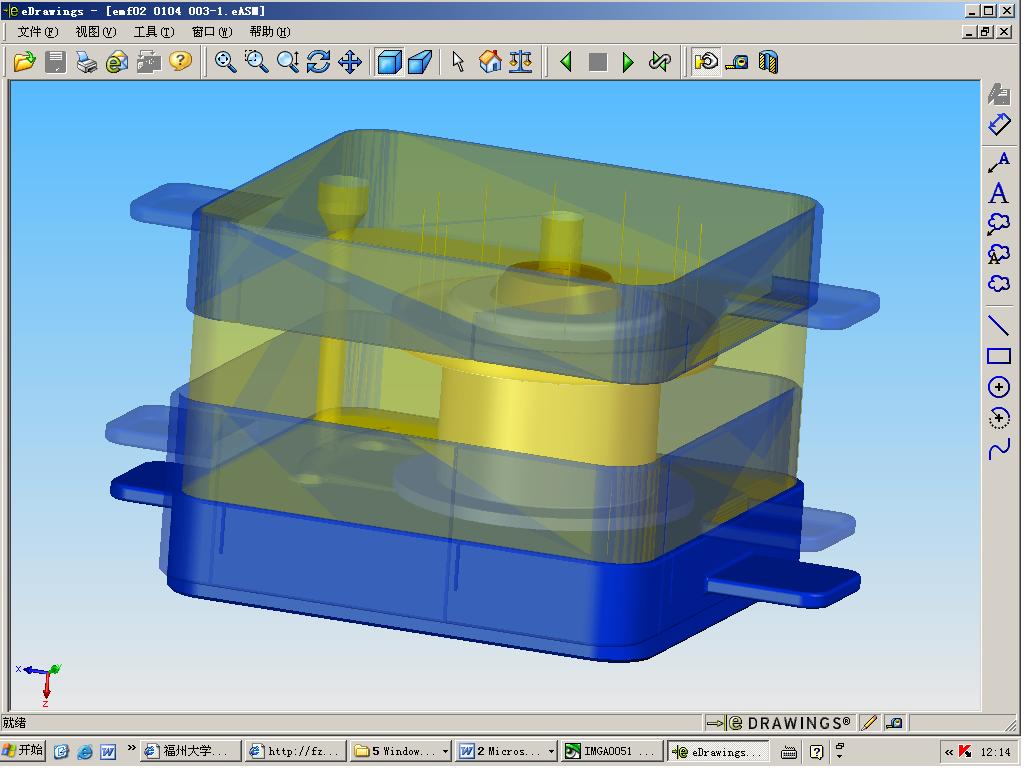This screenshot has width=1024, height=768.
Task: Click the Open file folder icon
Action: click(x=24, y=62)
